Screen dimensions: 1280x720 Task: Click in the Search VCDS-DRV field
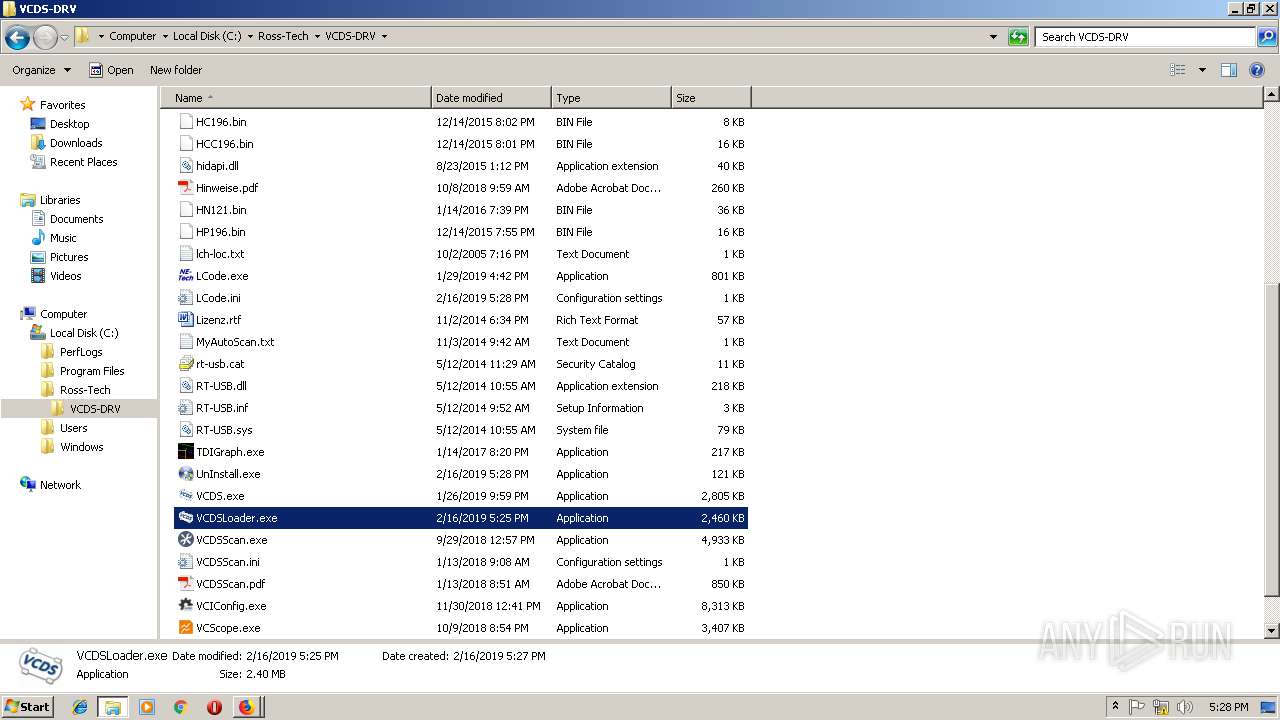tap(1146, 37)
